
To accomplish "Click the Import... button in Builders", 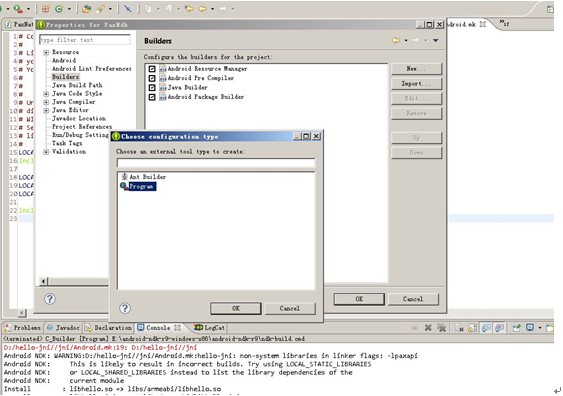I will point(416,84).
